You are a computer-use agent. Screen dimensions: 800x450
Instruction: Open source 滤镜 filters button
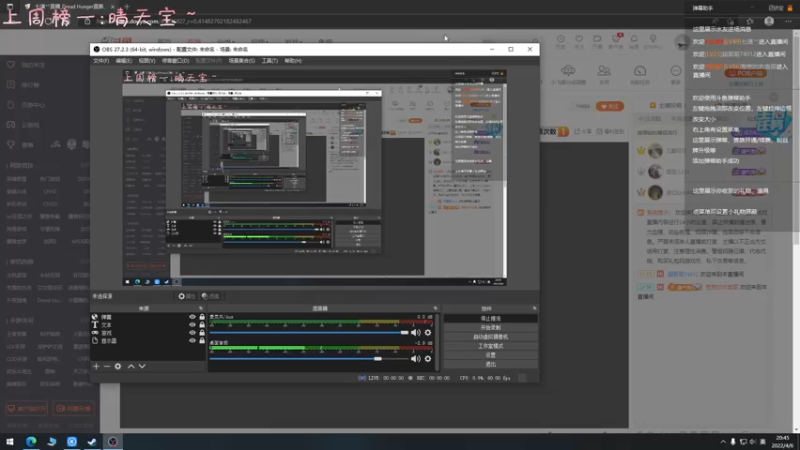pos(210,296)
